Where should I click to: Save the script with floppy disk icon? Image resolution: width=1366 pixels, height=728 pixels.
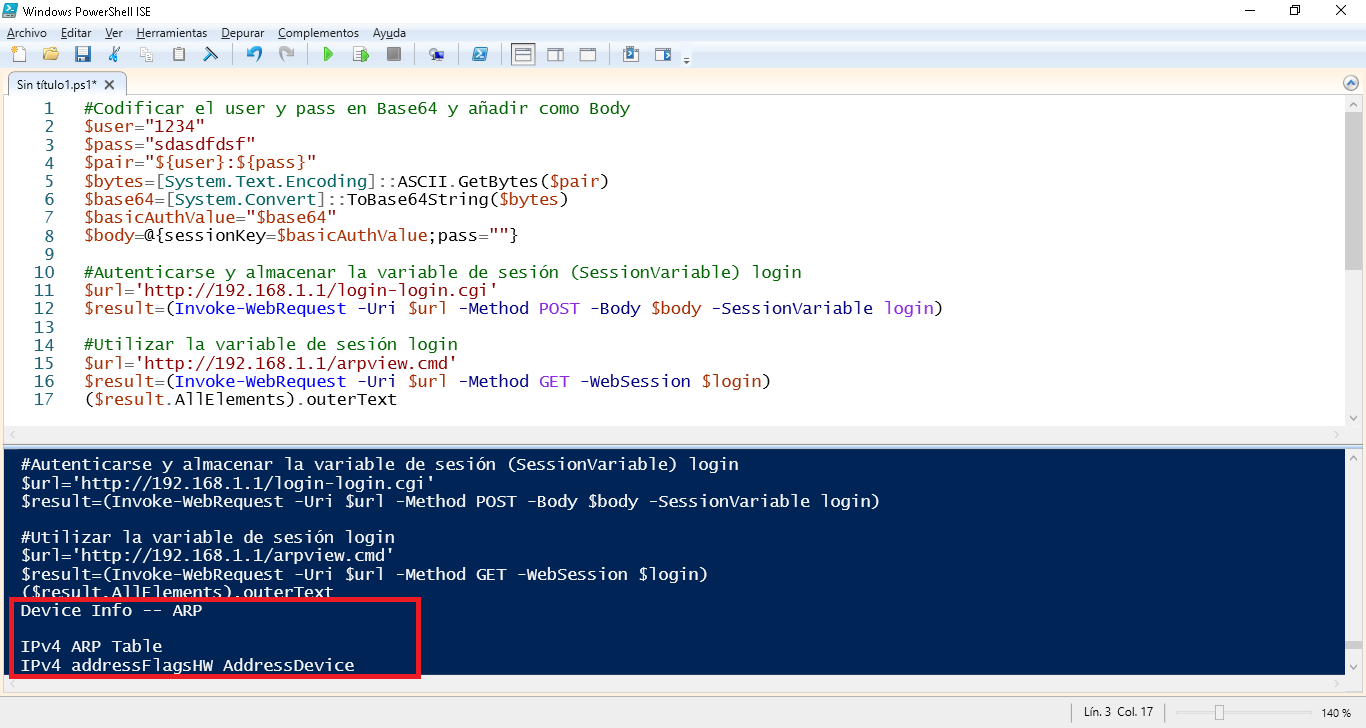click(x=83, y=55)
